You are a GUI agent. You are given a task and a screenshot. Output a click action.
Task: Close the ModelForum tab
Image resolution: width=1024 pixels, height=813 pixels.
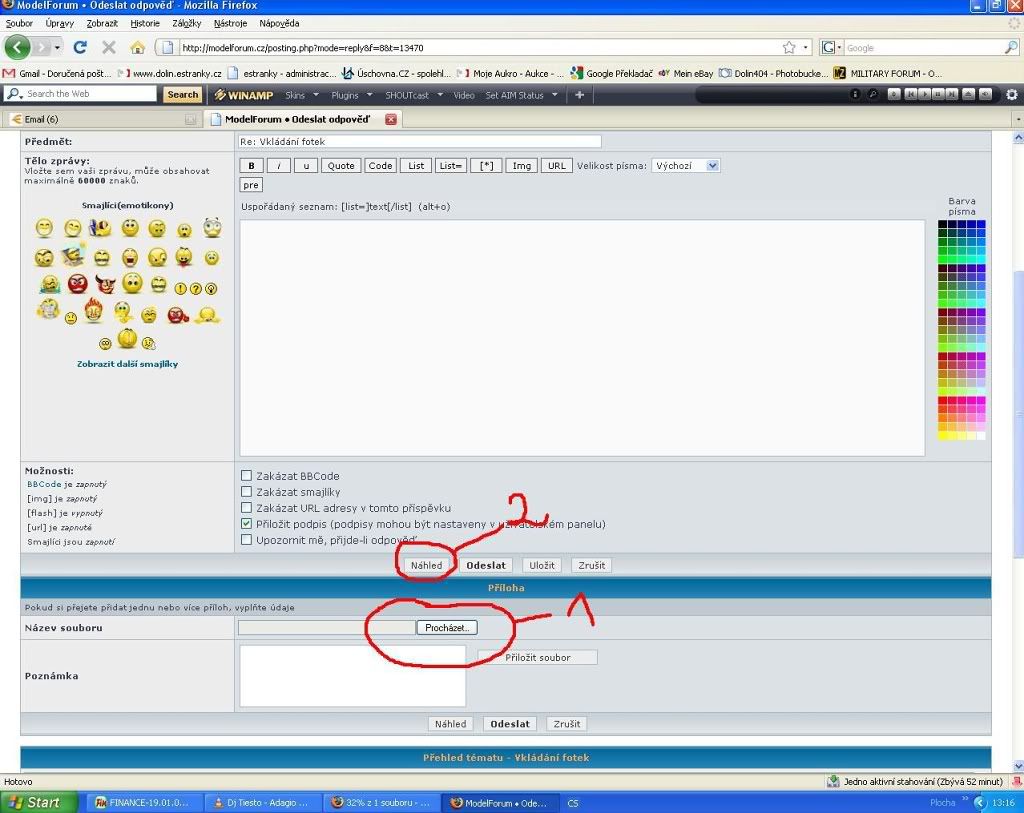click(x=391, y=119)
